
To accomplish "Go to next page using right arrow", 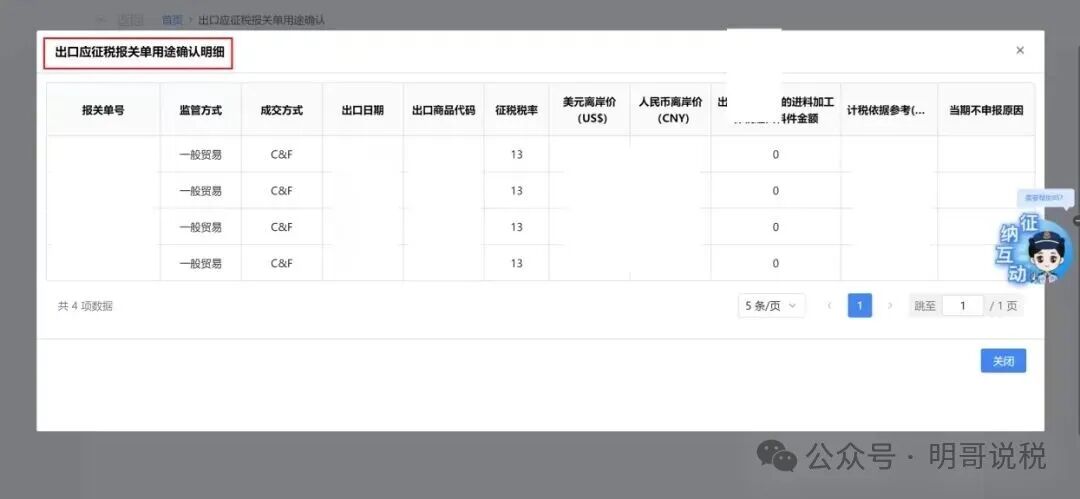I will 890,305.
